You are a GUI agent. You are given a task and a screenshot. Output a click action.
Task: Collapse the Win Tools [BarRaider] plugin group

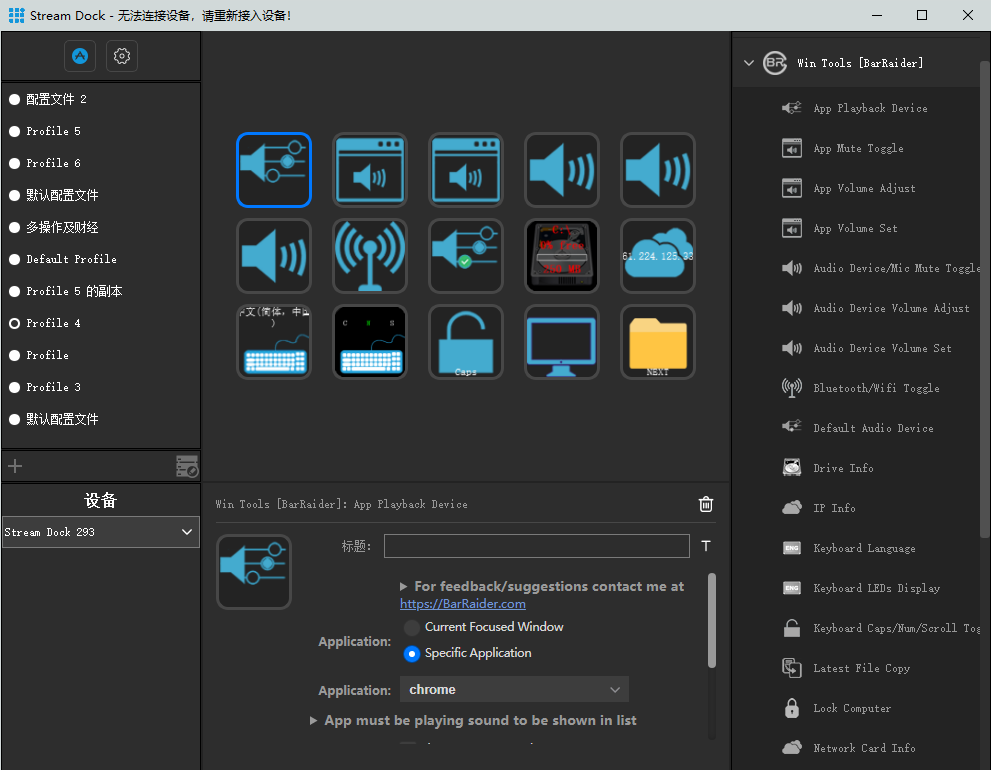pyautogui.click(x=749, y=63)
